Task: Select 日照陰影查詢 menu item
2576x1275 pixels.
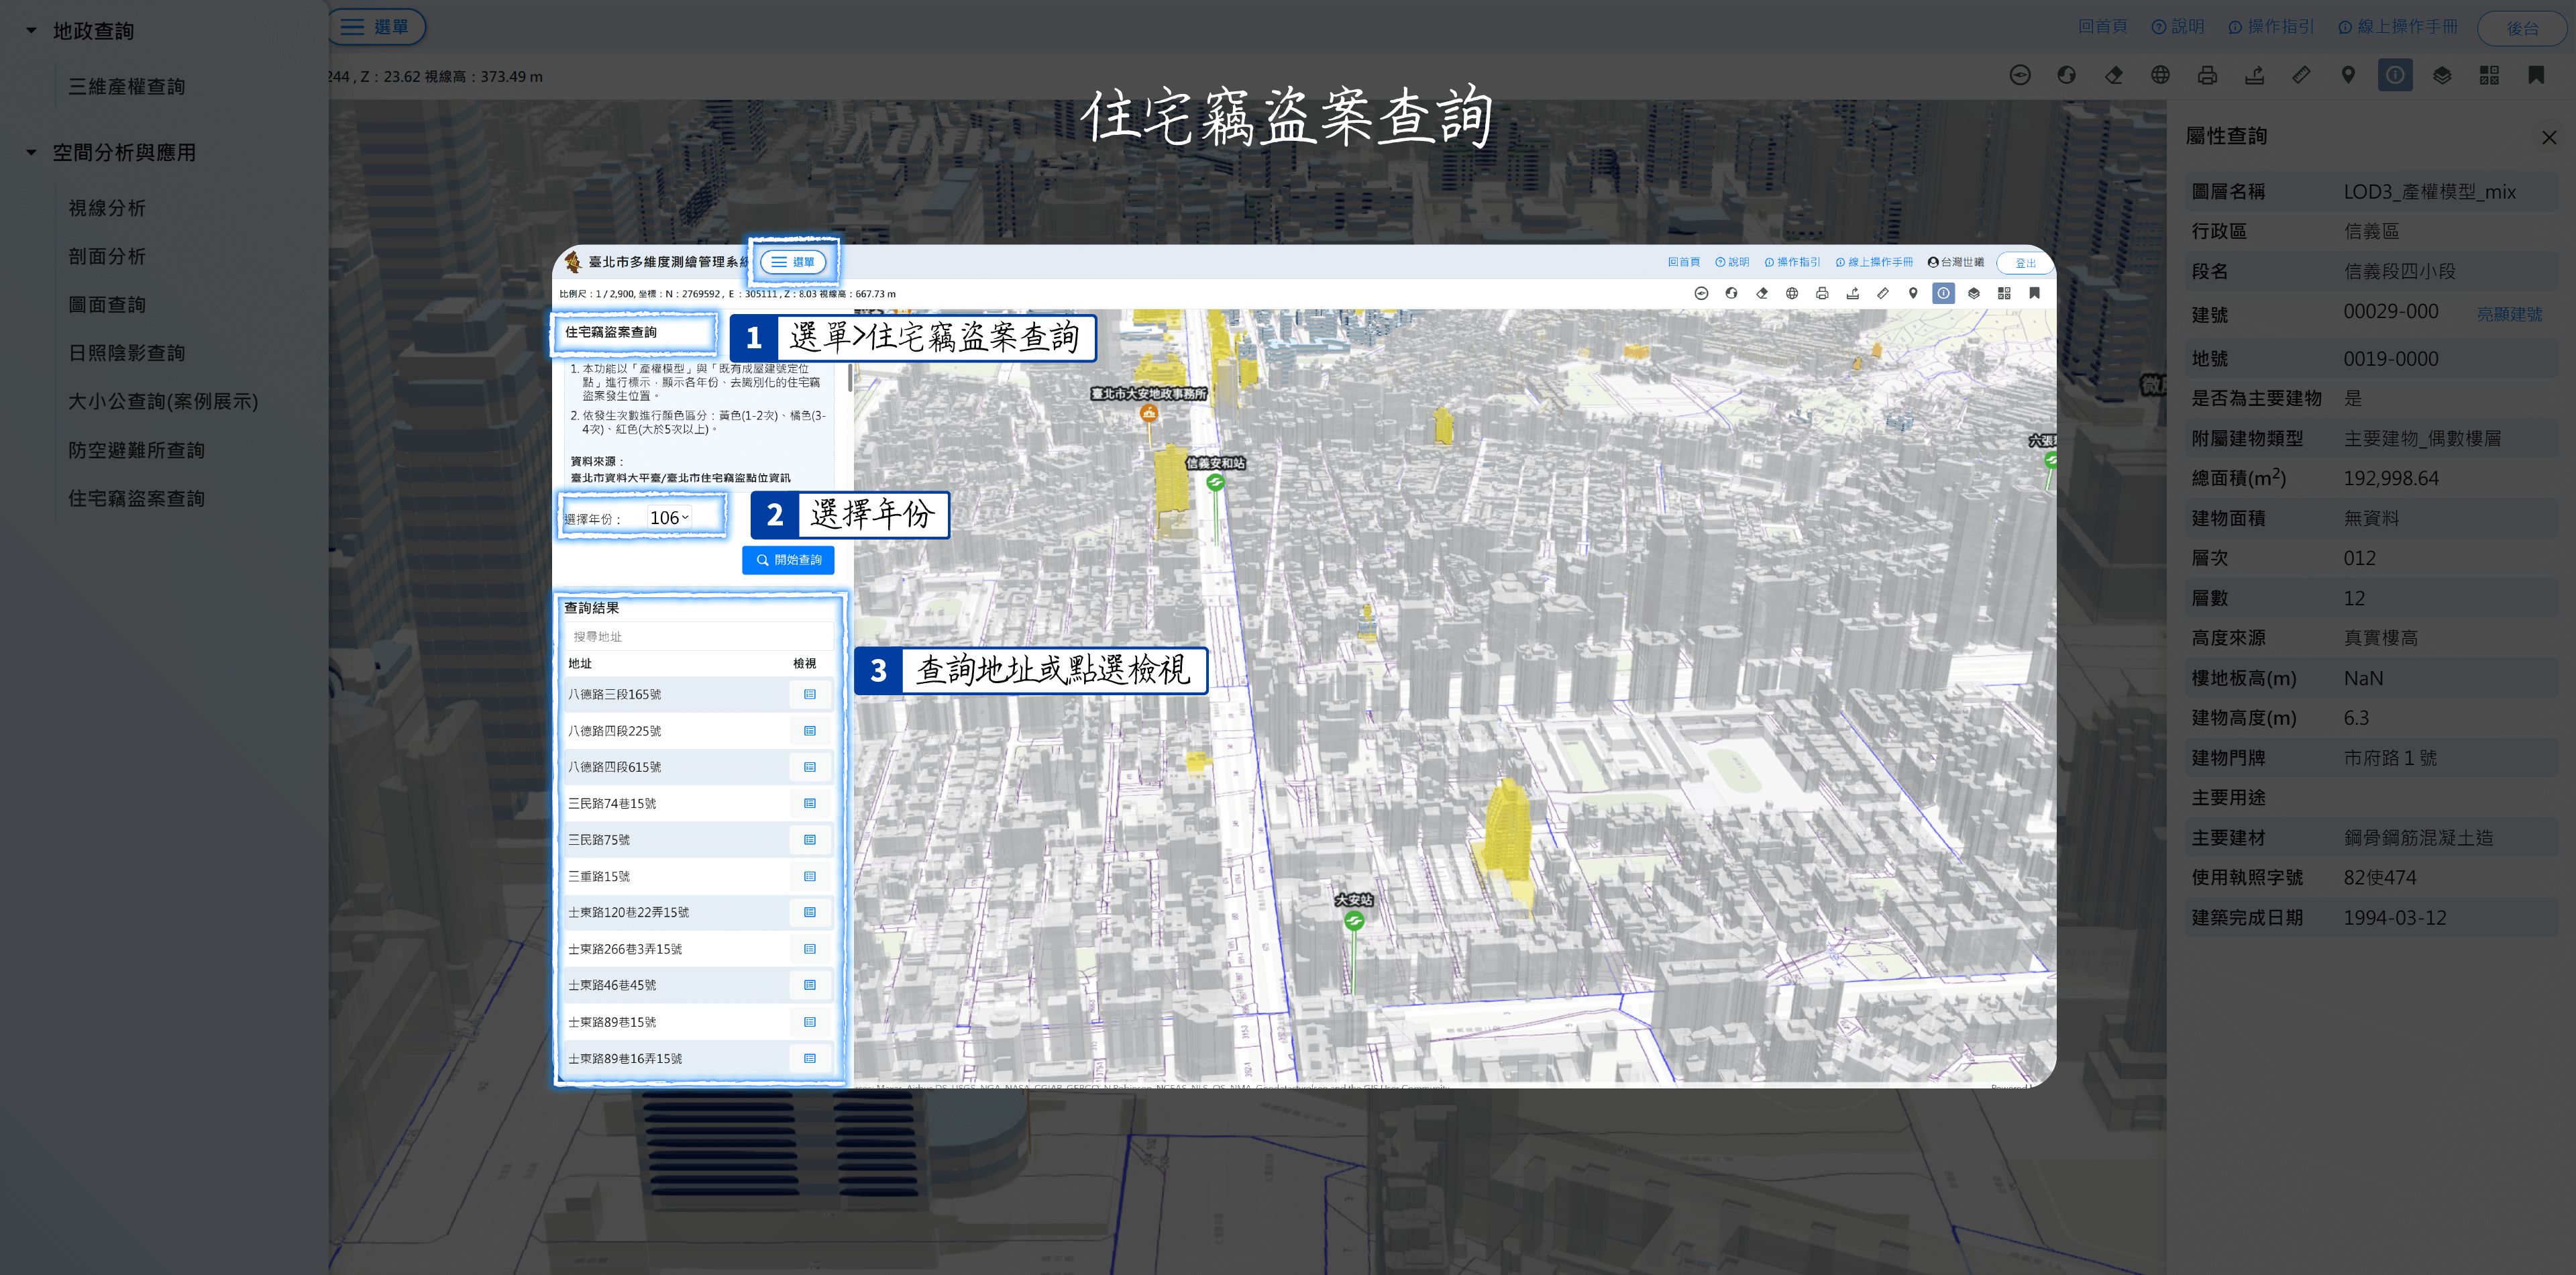Action: (x=126, y=353)
